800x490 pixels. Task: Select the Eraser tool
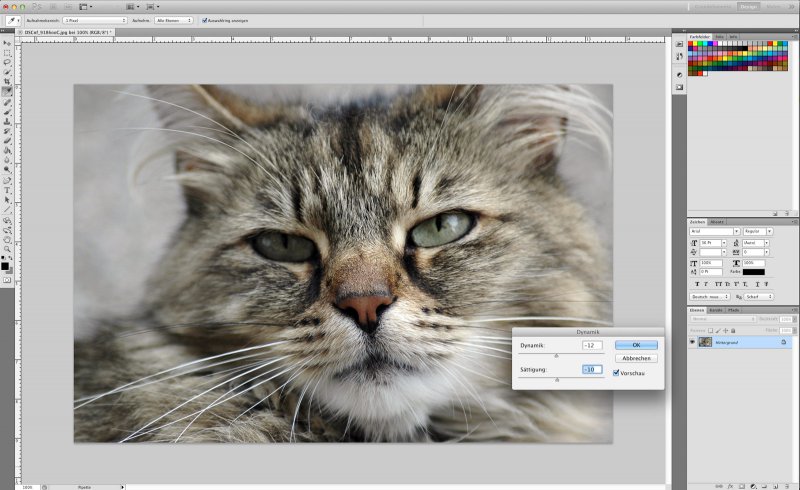click(7, 141)
